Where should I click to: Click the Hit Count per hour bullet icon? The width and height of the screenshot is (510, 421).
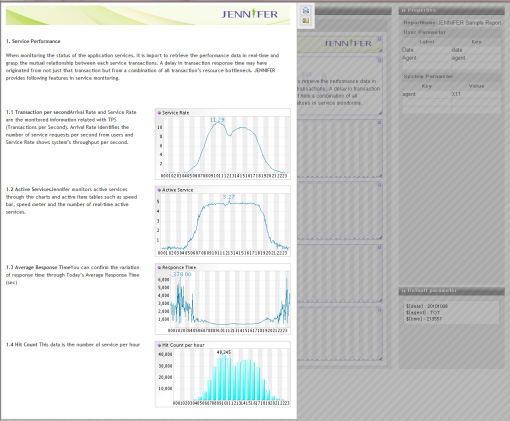pos(159,345)
